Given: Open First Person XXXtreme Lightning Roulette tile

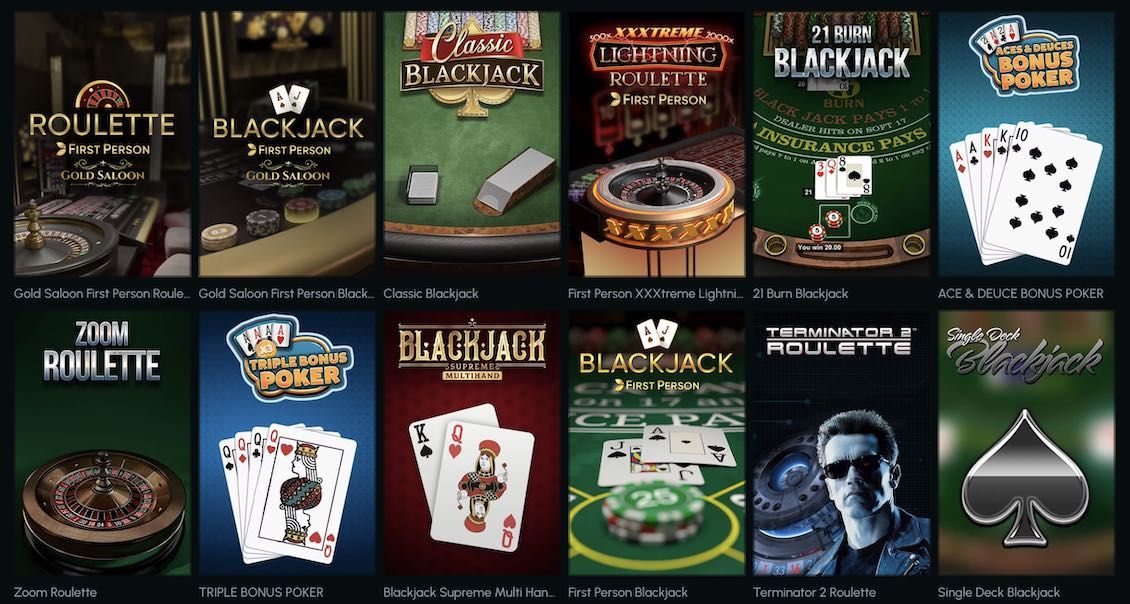Looking at the screenshot, I should pos(656,143).
